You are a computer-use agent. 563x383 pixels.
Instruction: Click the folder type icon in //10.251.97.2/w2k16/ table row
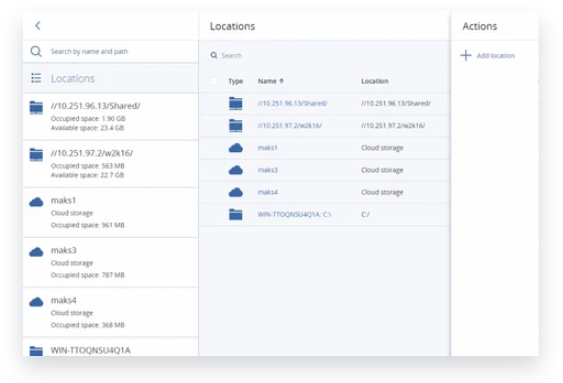point(236,126)
